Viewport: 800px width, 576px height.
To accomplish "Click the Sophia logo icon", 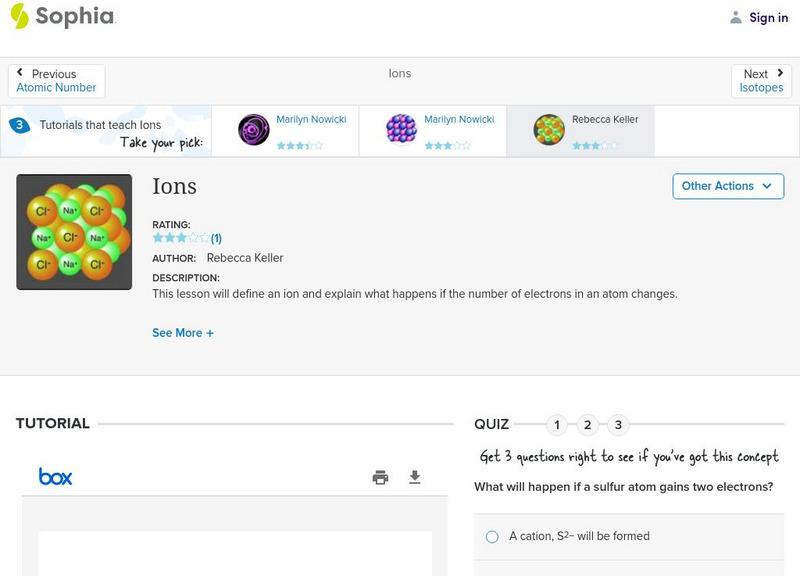I will (20, 16).
